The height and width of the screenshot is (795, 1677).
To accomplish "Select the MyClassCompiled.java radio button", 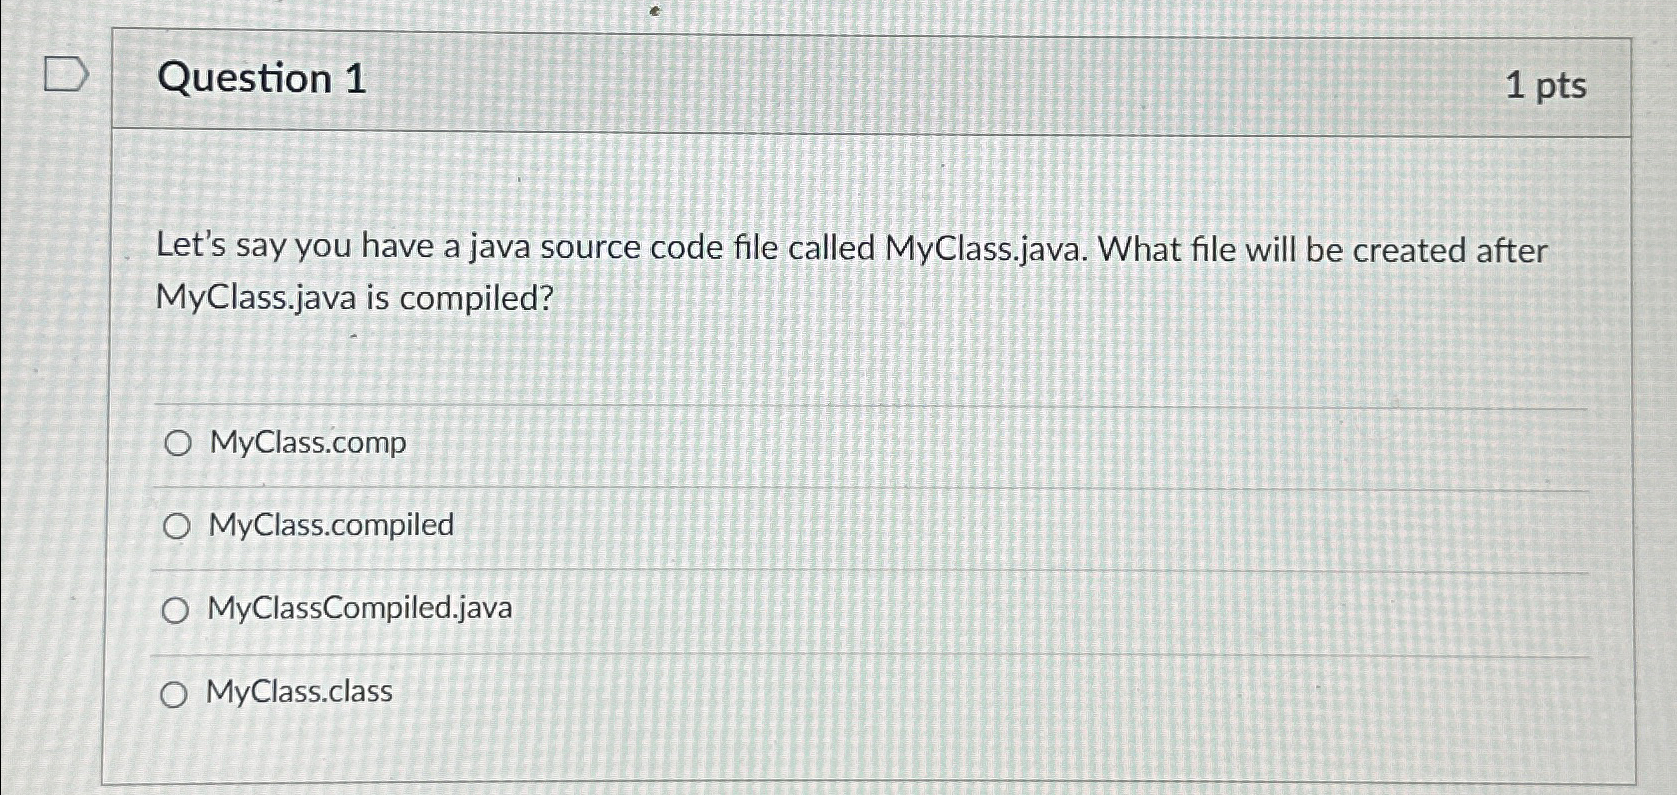I will 175,610.
